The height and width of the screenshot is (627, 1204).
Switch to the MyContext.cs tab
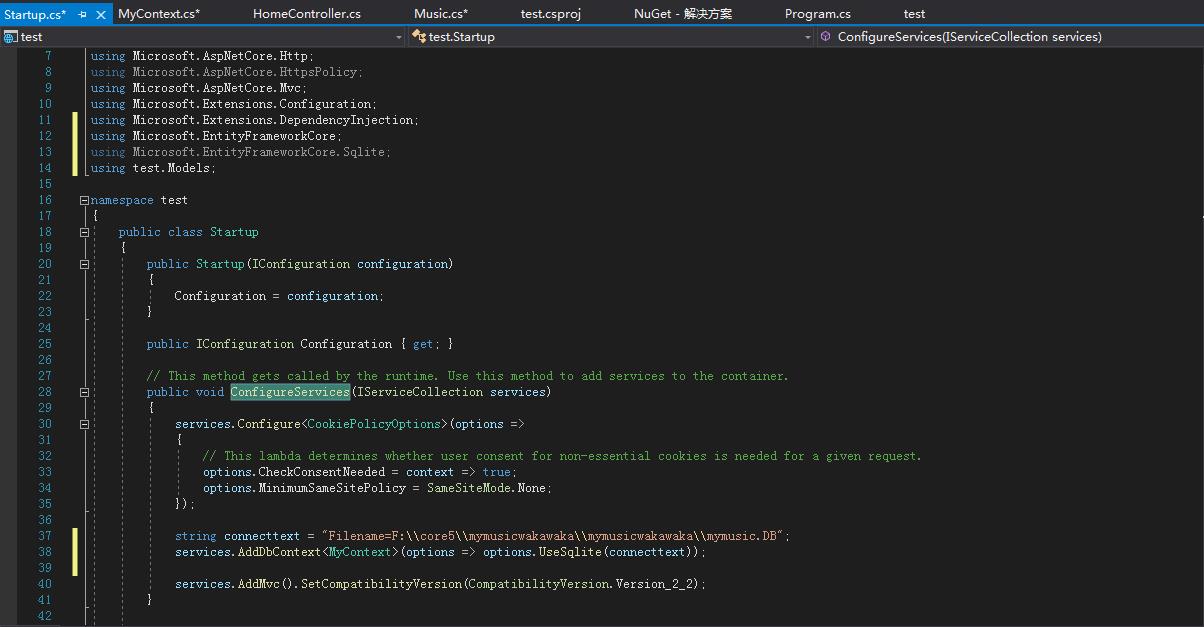pyautogui.click(x=159, y=14)
